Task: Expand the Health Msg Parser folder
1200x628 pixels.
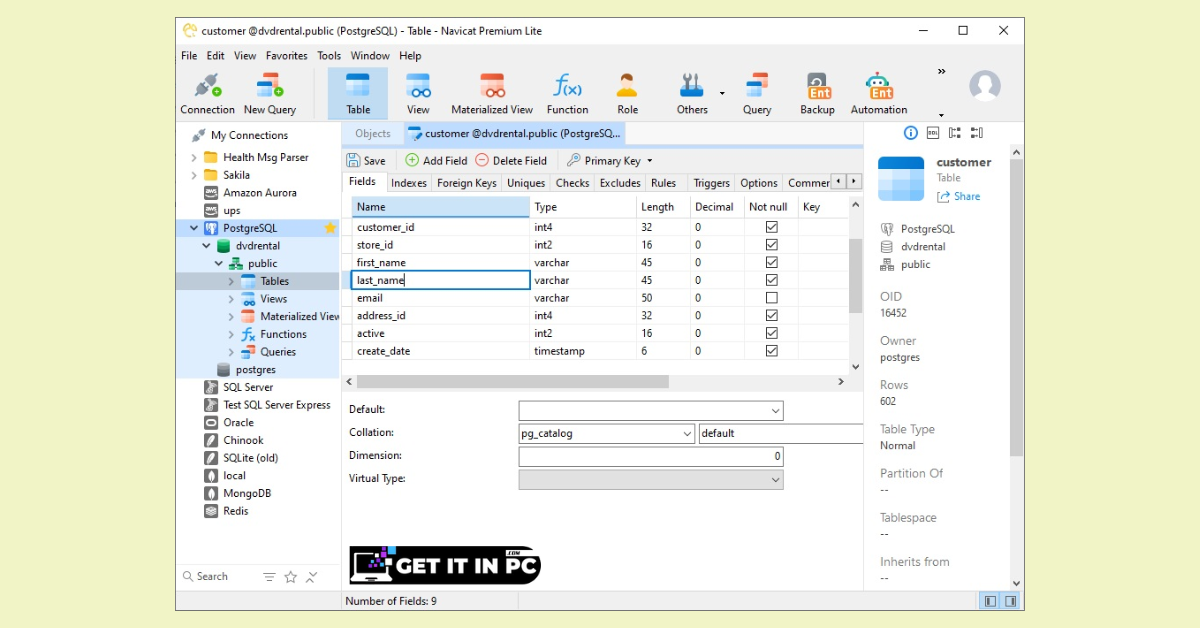Action: click(x=194, y=157)
